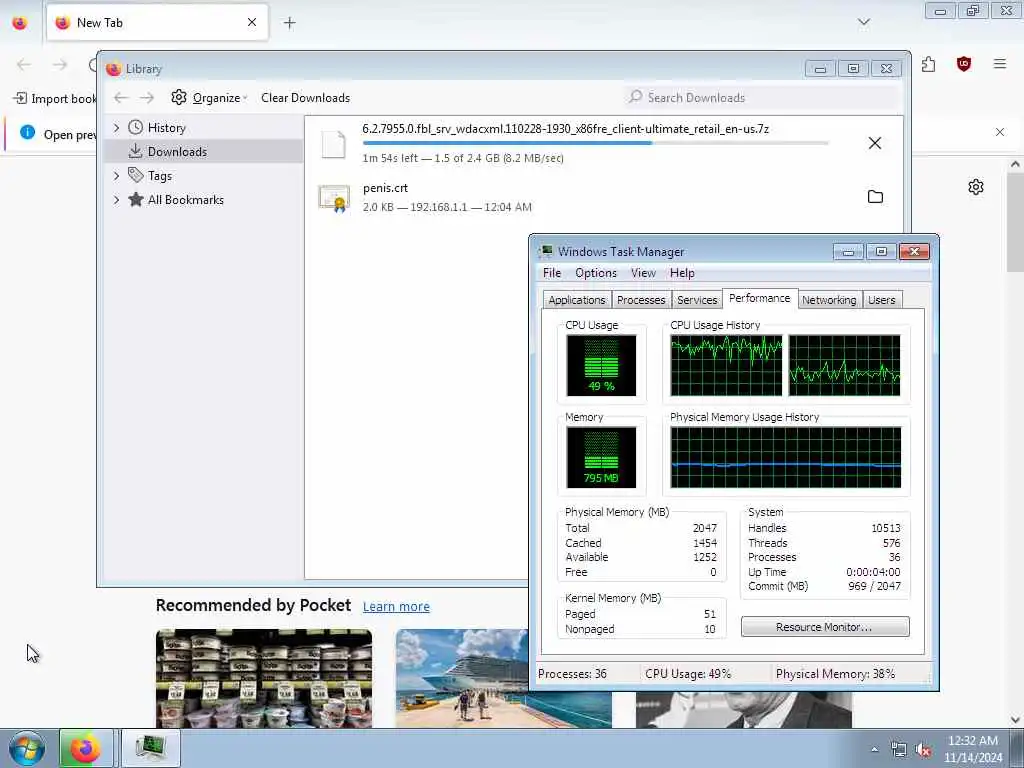Open a new Firefox tab
Screen dimensions: 1024x768
[289, 23]
